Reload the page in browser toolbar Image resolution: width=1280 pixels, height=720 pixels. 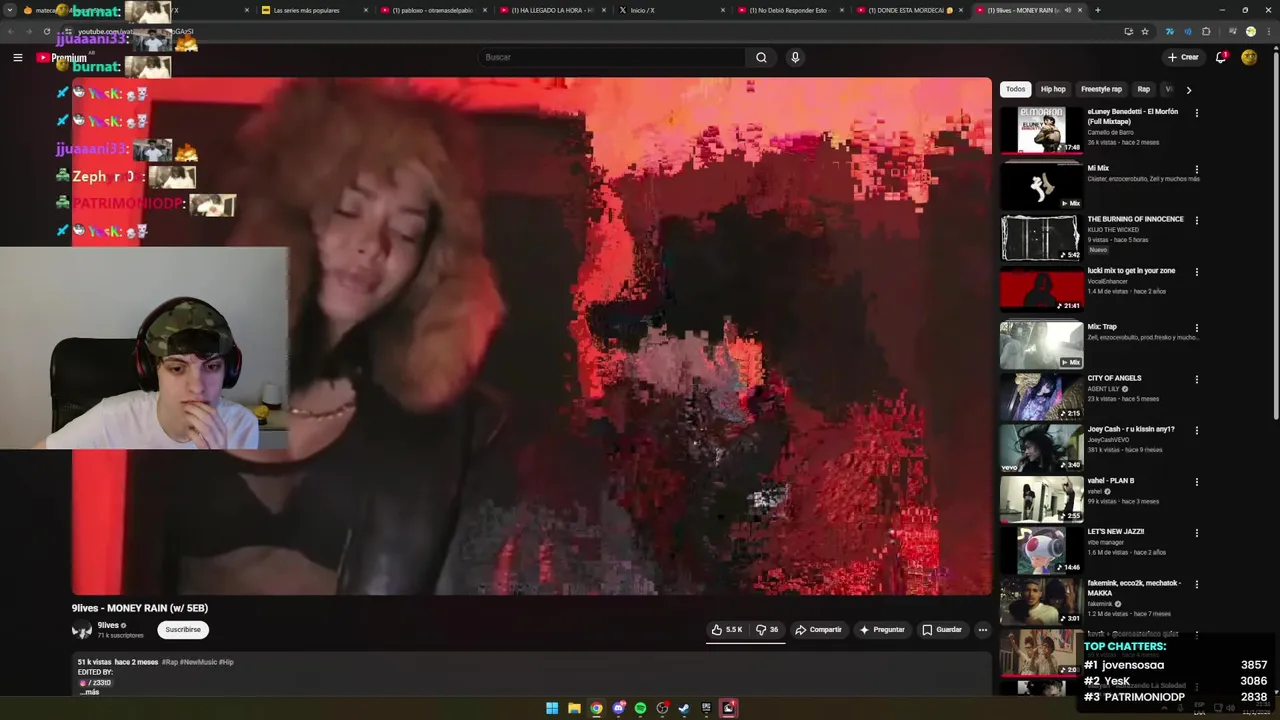coord(47,32)
